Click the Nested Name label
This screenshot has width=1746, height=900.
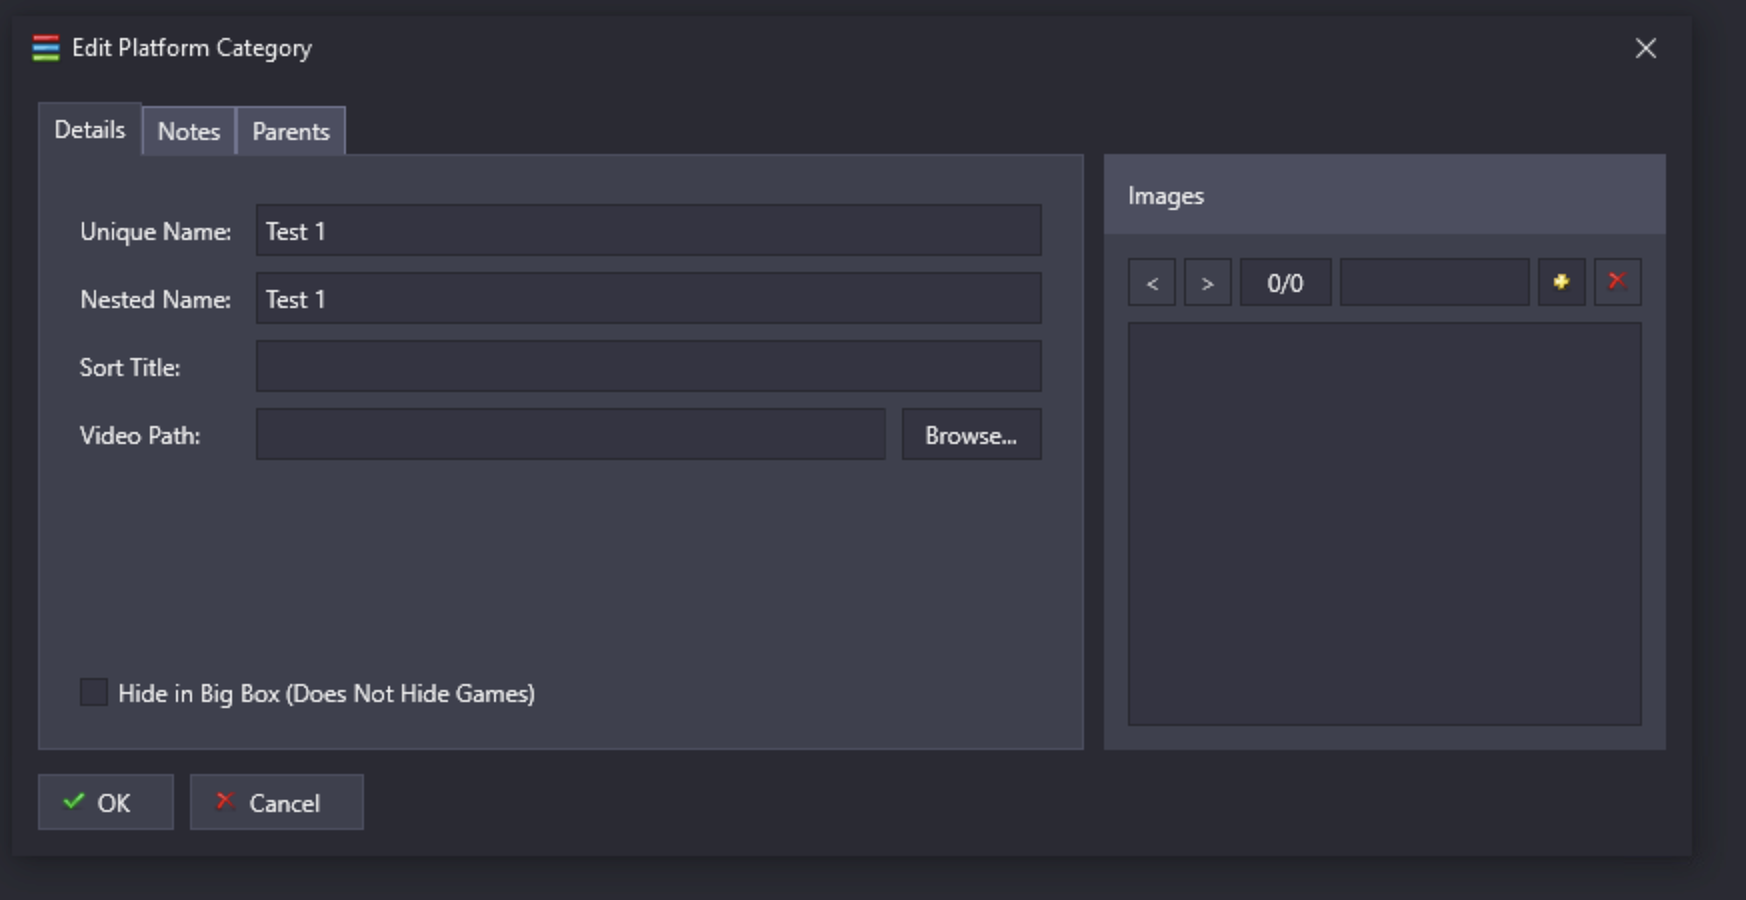pyautogui.click(x=155, y=300)
